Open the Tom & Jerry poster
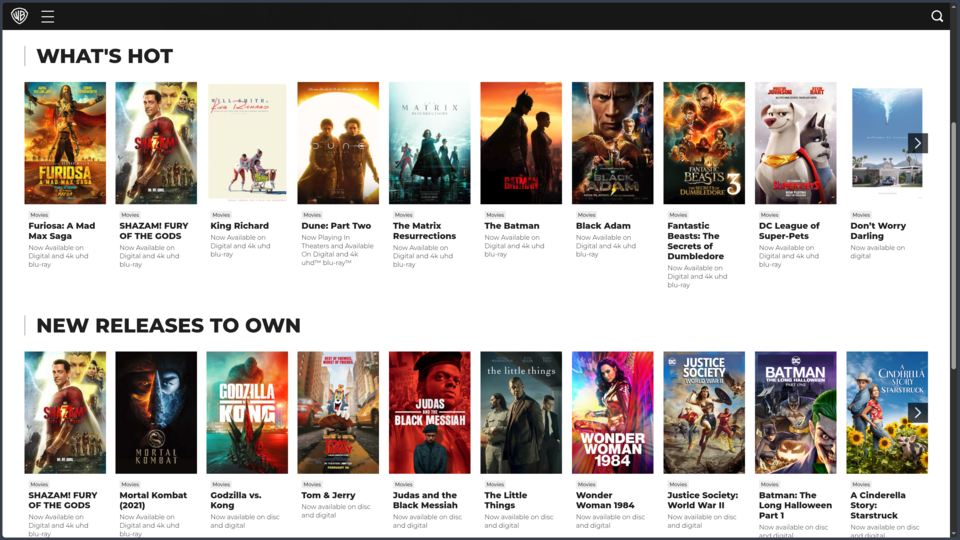The width and height of the screenshot is (960, 540). click(338, 413)
